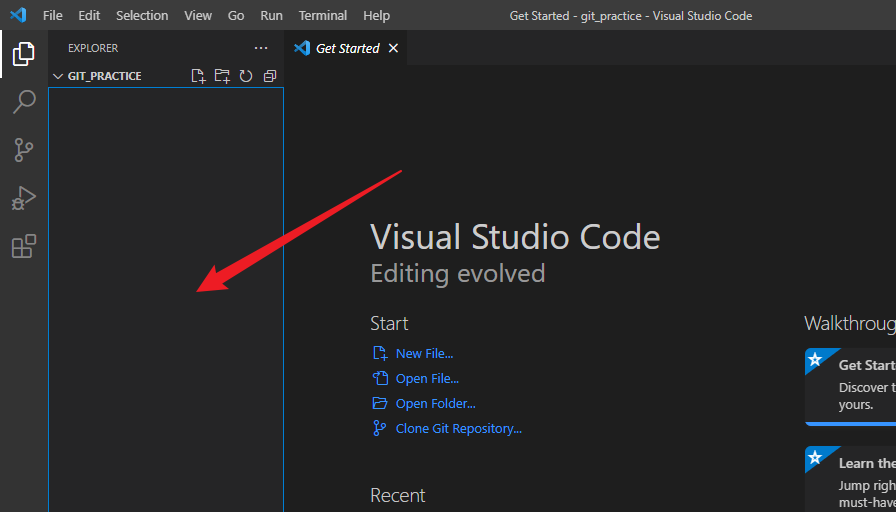Open the Run and Debug view
This screenshot has width=896, height=512.
pyautogui.click(x=24, y=198)
